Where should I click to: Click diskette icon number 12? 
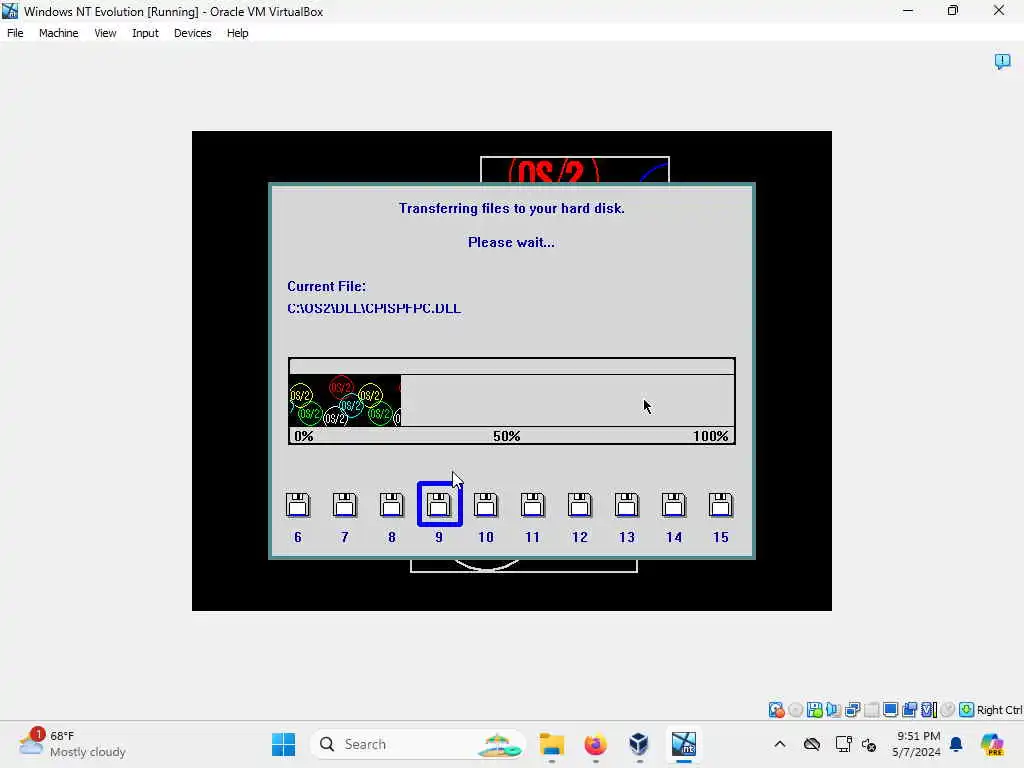coord(580,505)
